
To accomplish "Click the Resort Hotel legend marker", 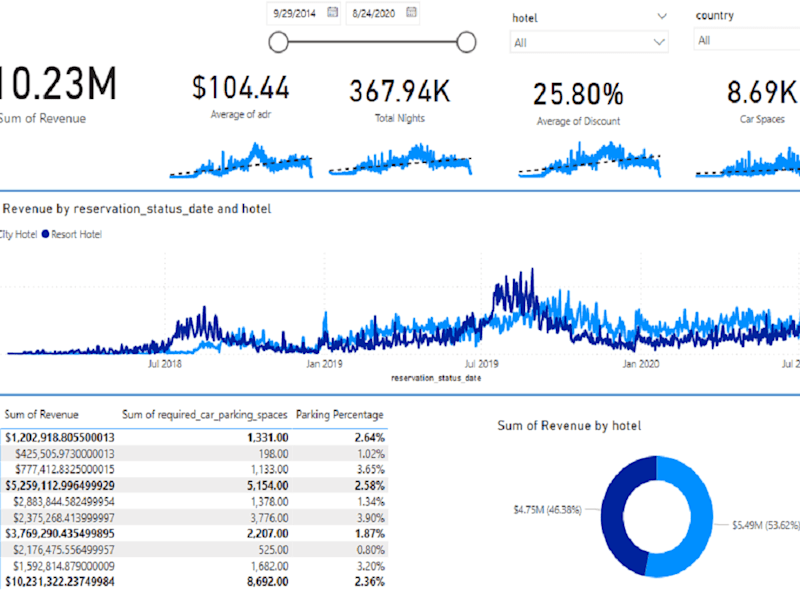I will 45,234.
